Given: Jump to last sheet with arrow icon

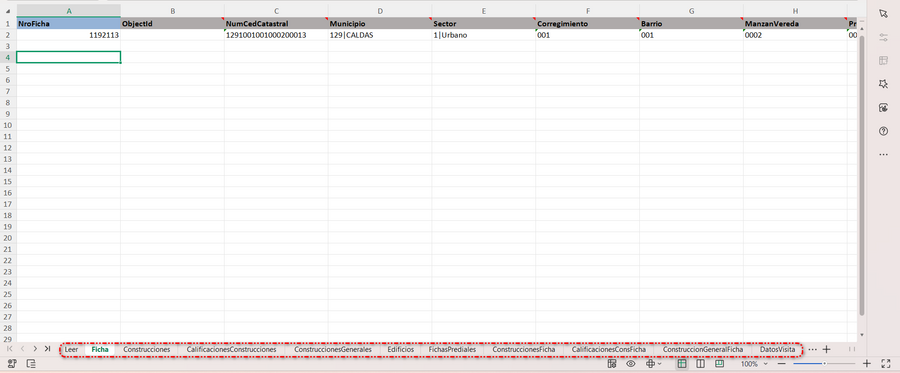Looking at the screenshot, I should point(47,348).
